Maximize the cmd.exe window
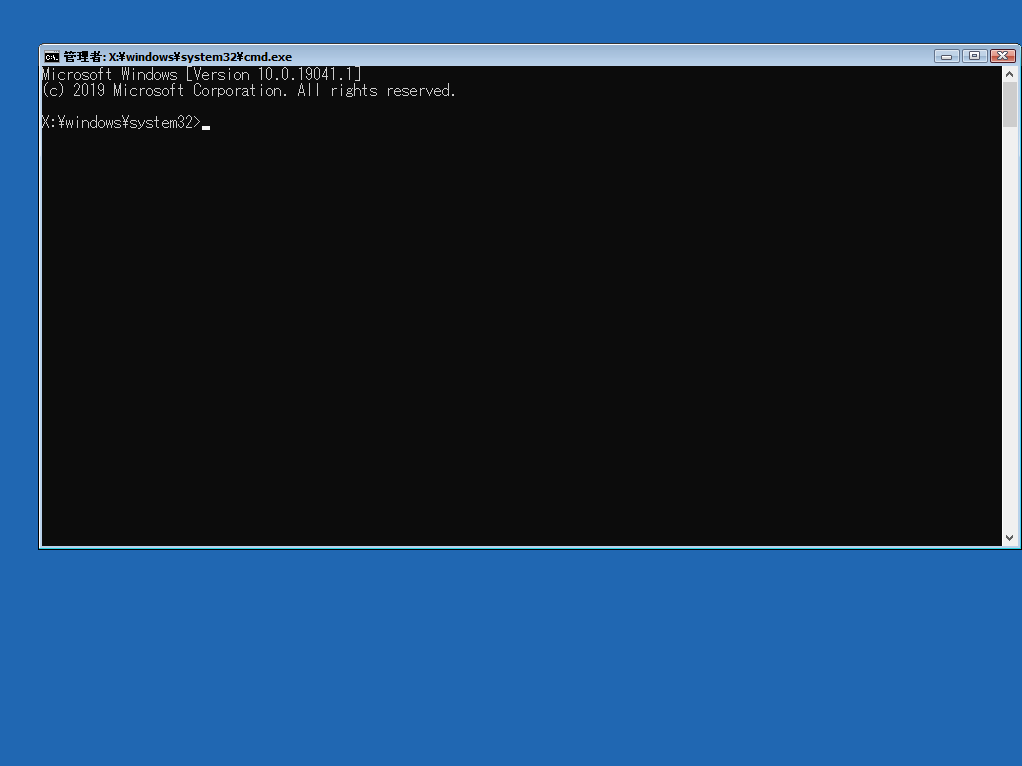Screen dimensions: 1022x766 coord(974,56)
